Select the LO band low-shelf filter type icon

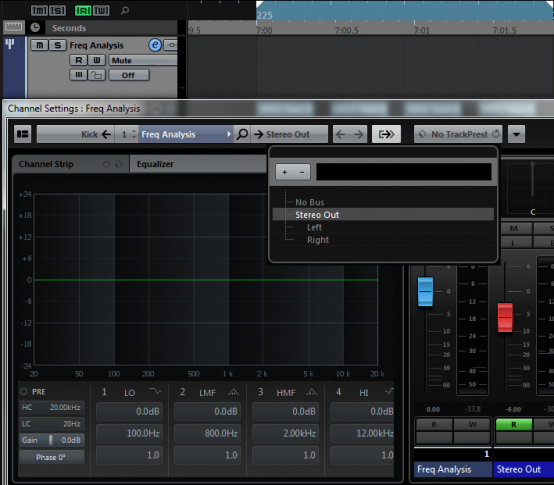(x=155, y=391)
